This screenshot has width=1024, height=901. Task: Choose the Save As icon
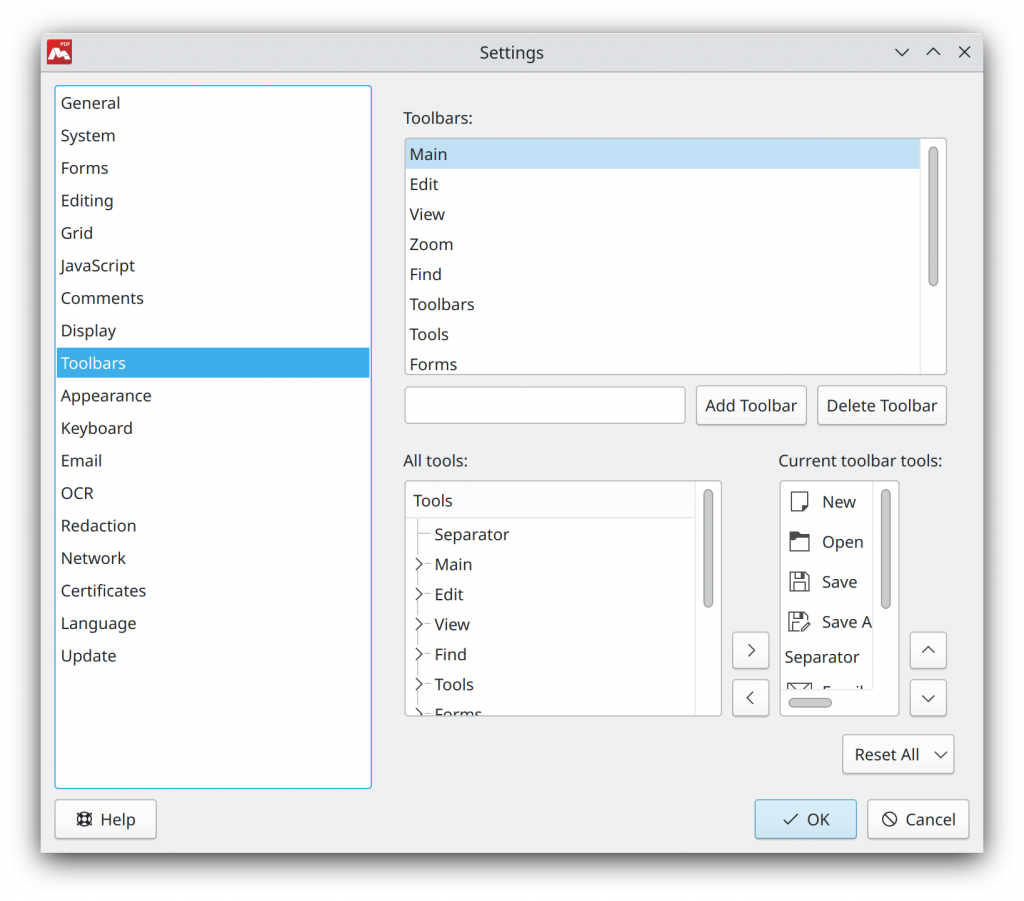[x=799, y=621]
